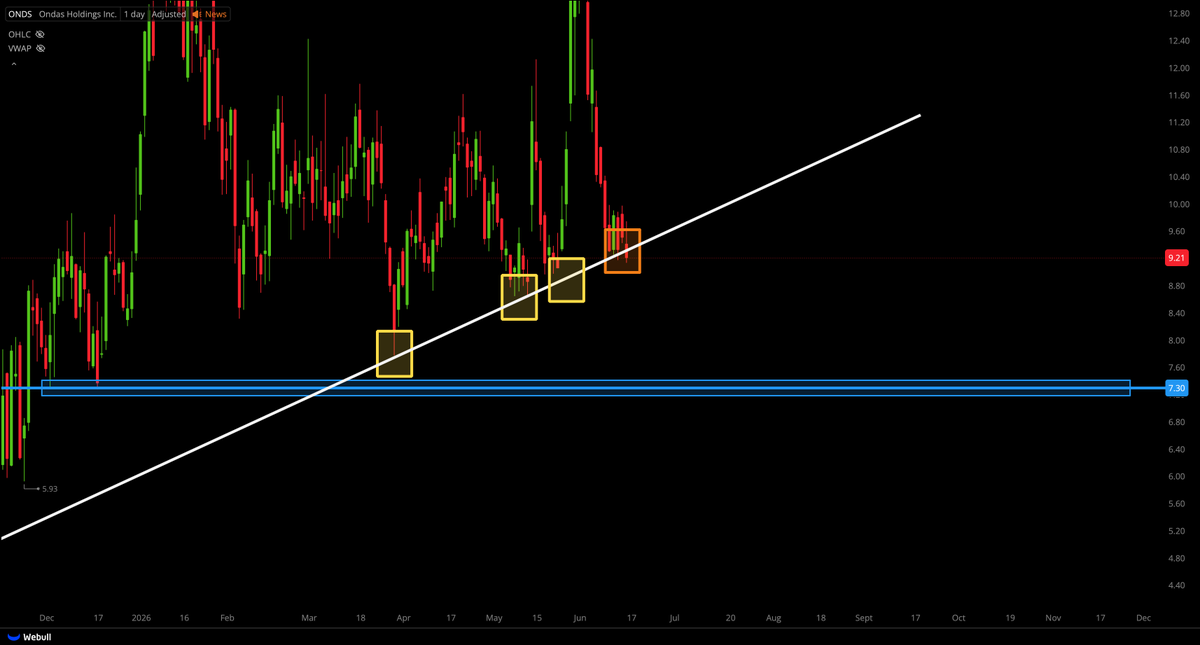Open the 1 day interval selector

135,14
